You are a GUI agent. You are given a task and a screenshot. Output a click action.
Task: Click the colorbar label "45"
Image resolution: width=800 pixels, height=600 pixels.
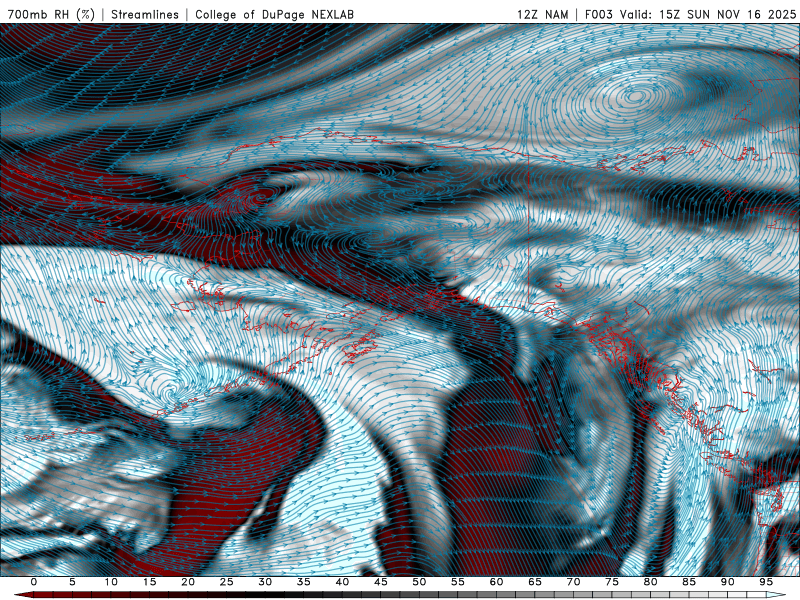[381, 582]
